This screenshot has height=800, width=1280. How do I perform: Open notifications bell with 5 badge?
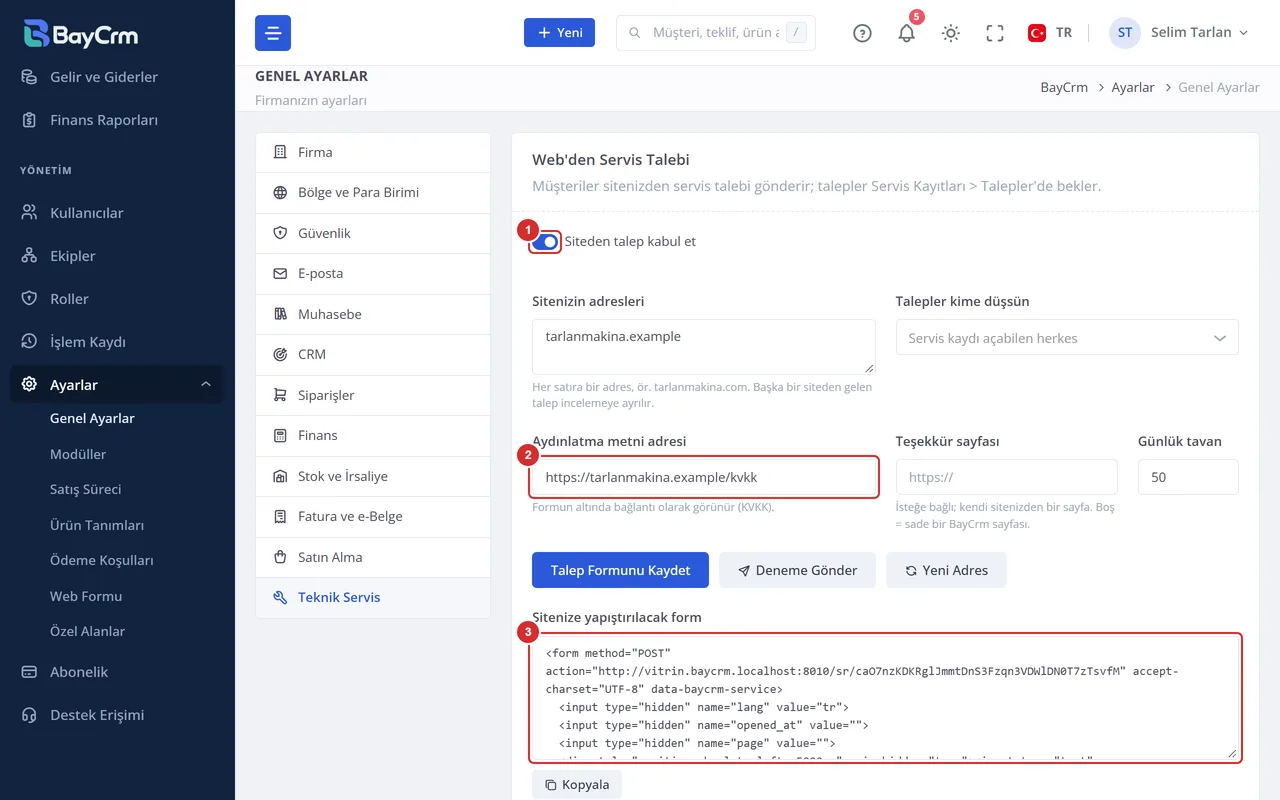click(906, 33)
